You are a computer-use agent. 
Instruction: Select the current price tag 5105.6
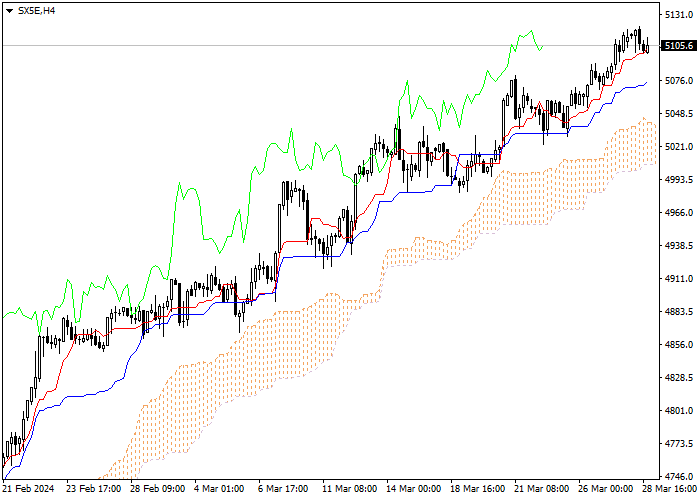pyautogui.click(x=679, y=46)
